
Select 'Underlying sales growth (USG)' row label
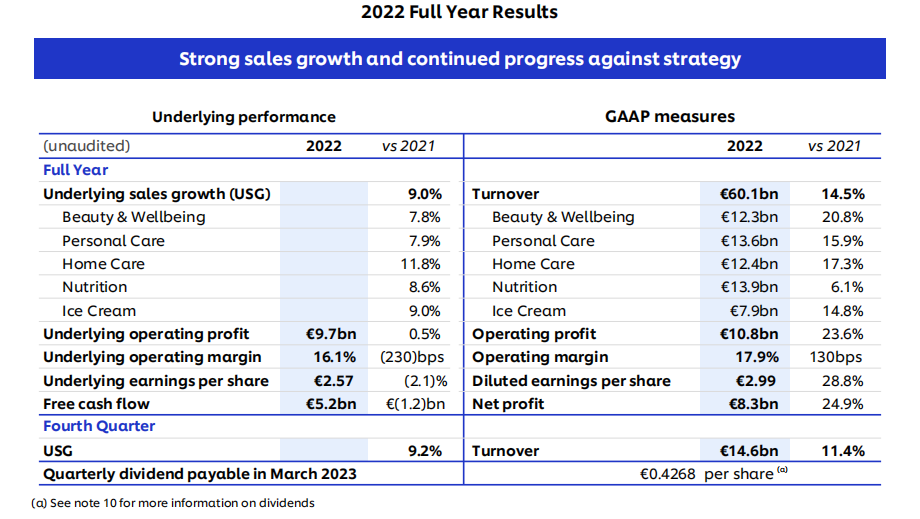pyautogui.click(x=156, y=194)
